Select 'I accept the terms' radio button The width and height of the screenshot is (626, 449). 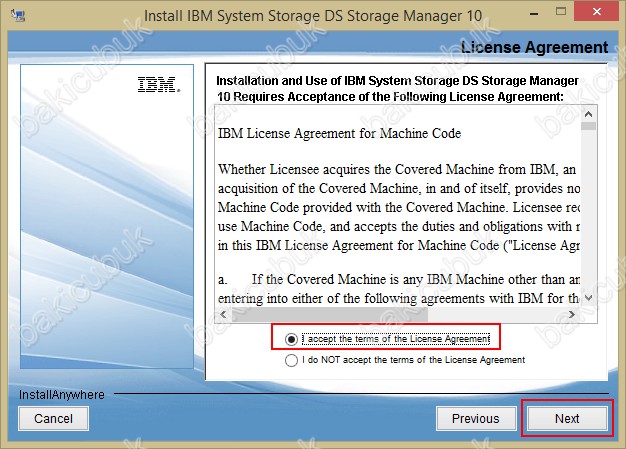pyautogui.click(x=291, y=339)
